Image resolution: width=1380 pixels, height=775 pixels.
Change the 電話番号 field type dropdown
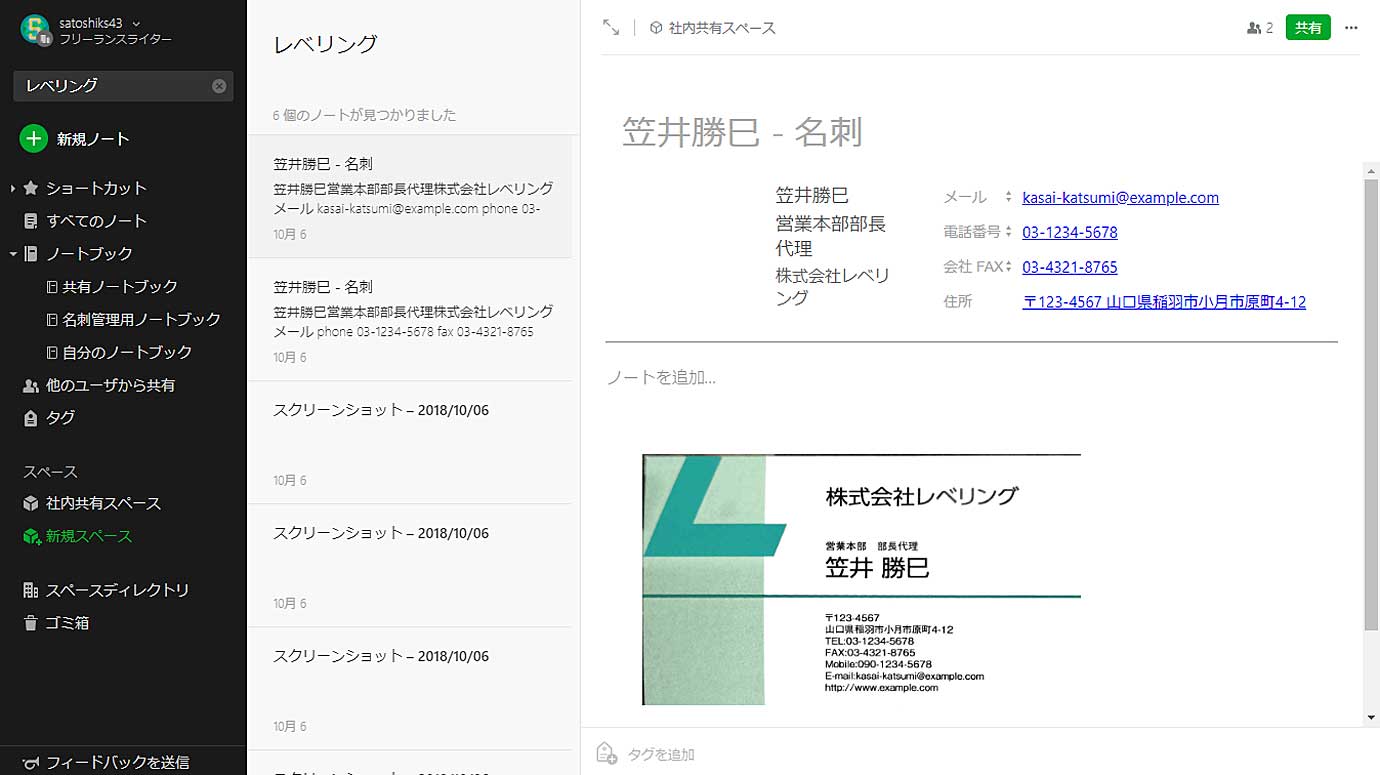(1009, 232)
